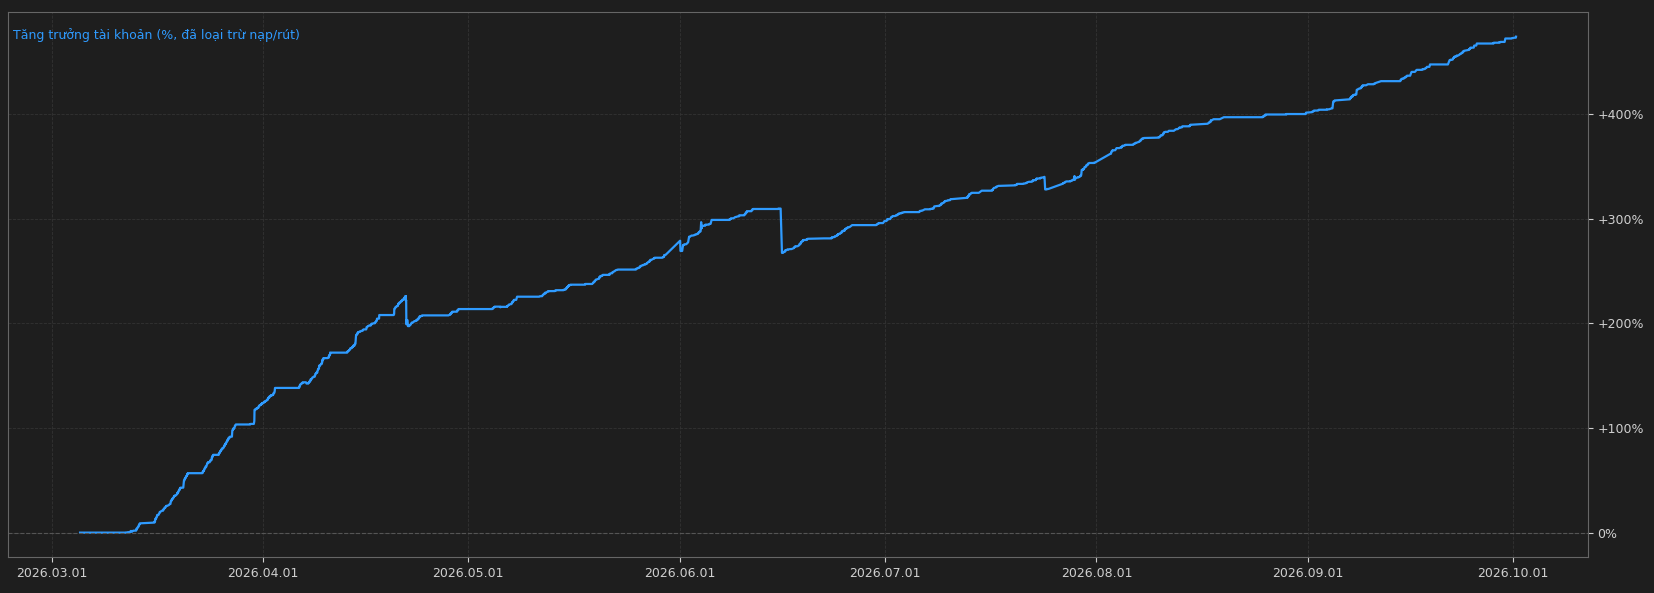Click the 2026.05.01 date label
The height and width of the screenshot is (593, 1654).
coord(468,573)
